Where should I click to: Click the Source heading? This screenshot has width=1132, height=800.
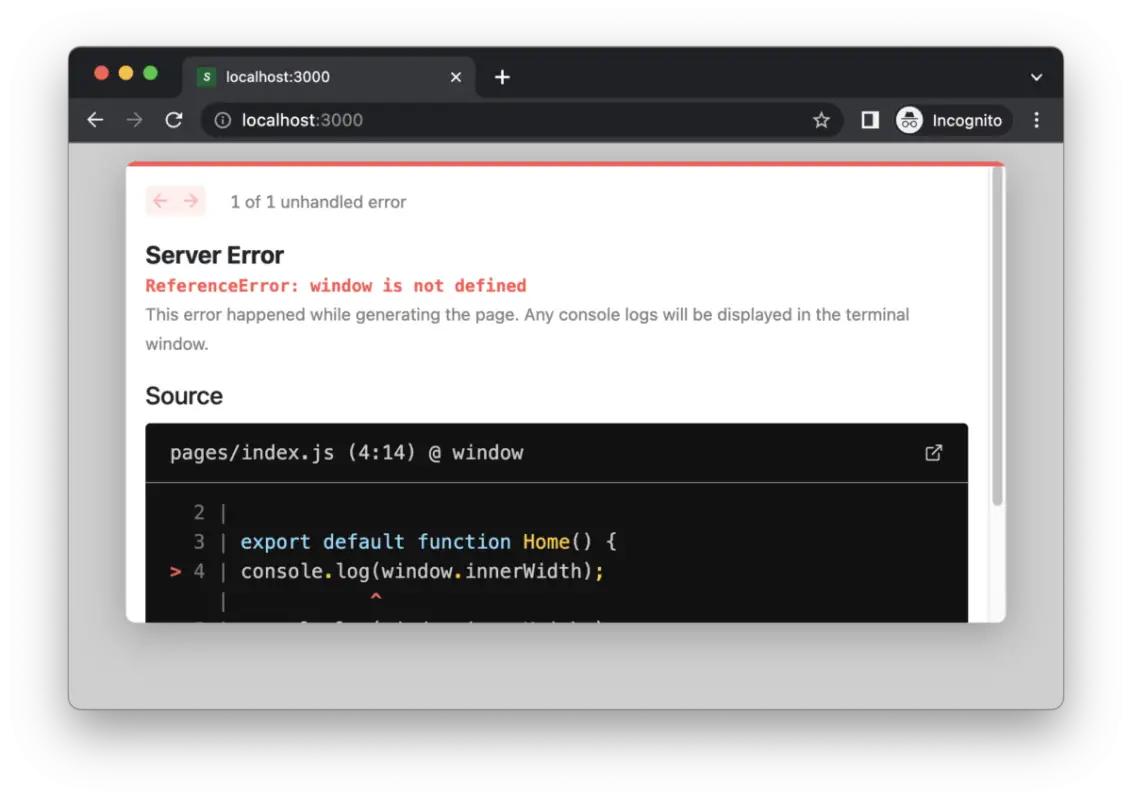[184, 396]
